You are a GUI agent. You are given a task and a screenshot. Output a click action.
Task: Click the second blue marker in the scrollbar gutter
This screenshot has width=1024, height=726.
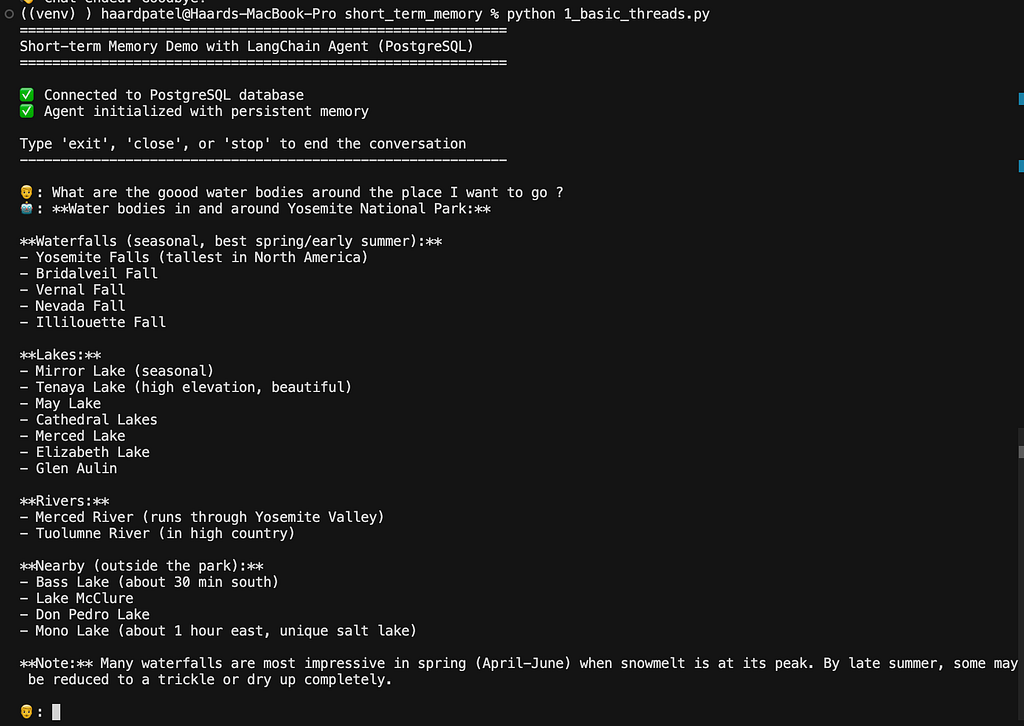coord(1021,166)
